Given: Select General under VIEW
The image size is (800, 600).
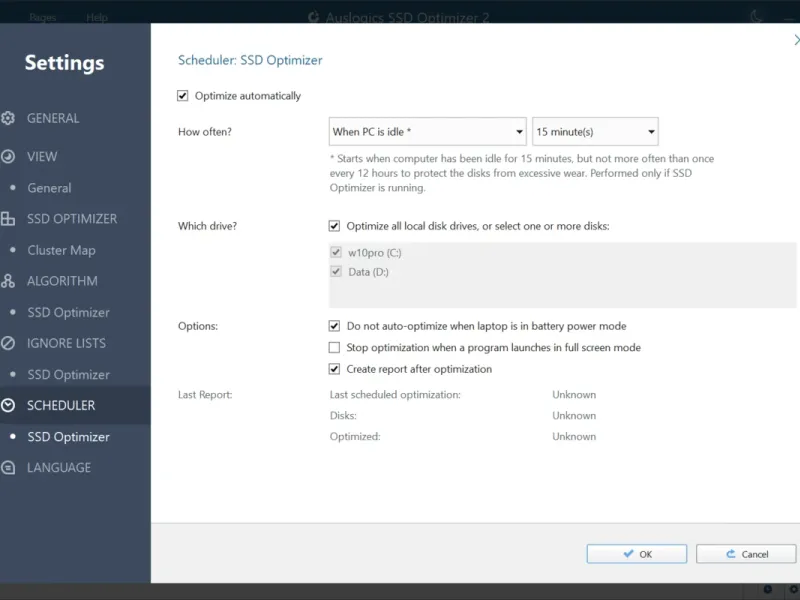Looking at the screenshot, I should tap(49, 188).
